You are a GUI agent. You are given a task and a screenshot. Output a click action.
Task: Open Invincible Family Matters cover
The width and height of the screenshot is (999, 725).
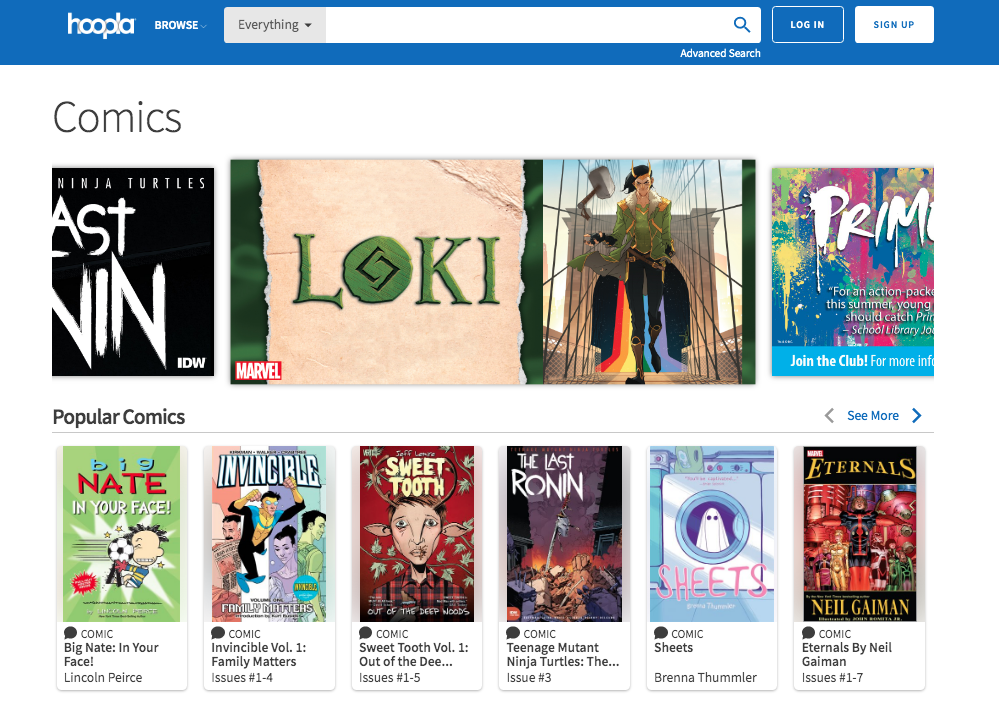[269, 534]
